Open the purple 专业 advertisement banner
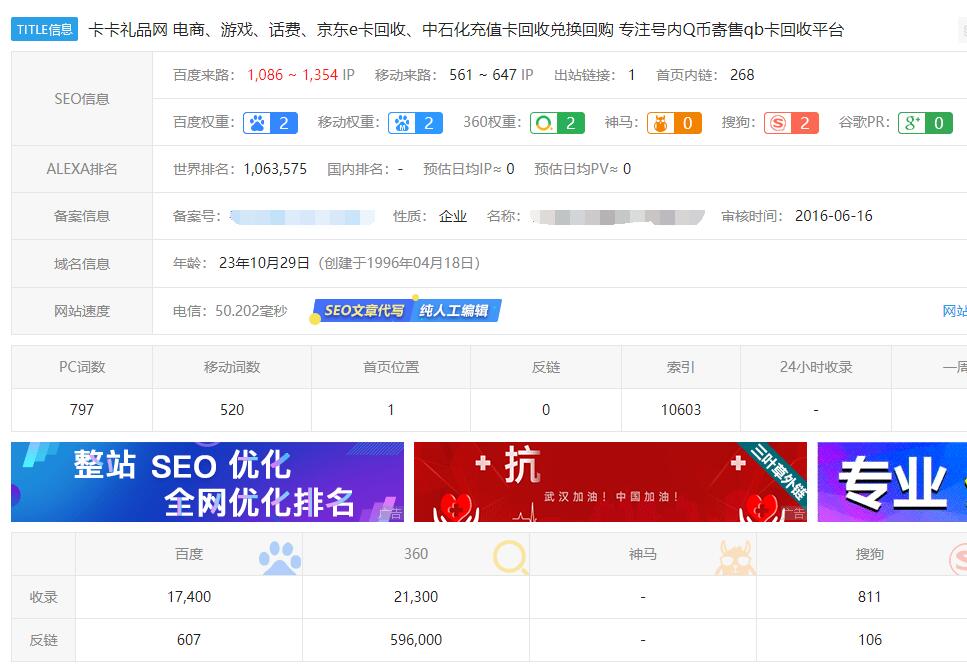 (892, 482)
